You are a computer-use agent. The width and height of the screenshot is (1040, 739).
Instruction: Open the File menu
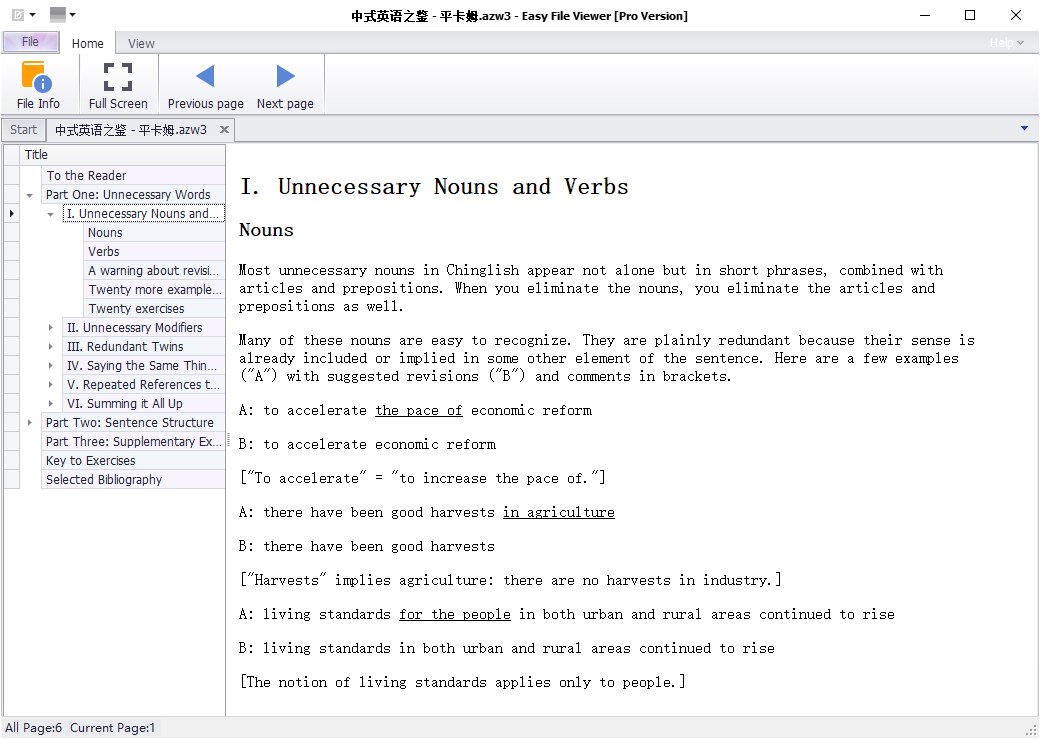point(30,42)
